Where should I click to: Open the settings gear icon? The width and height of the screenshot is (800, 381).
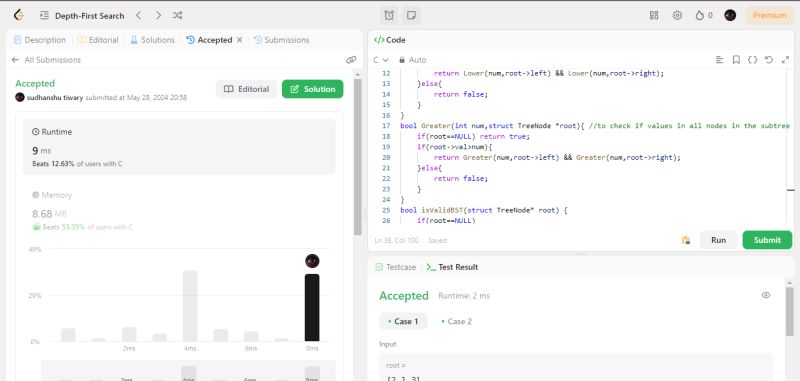pyautogui.click(x=677, y=15)
